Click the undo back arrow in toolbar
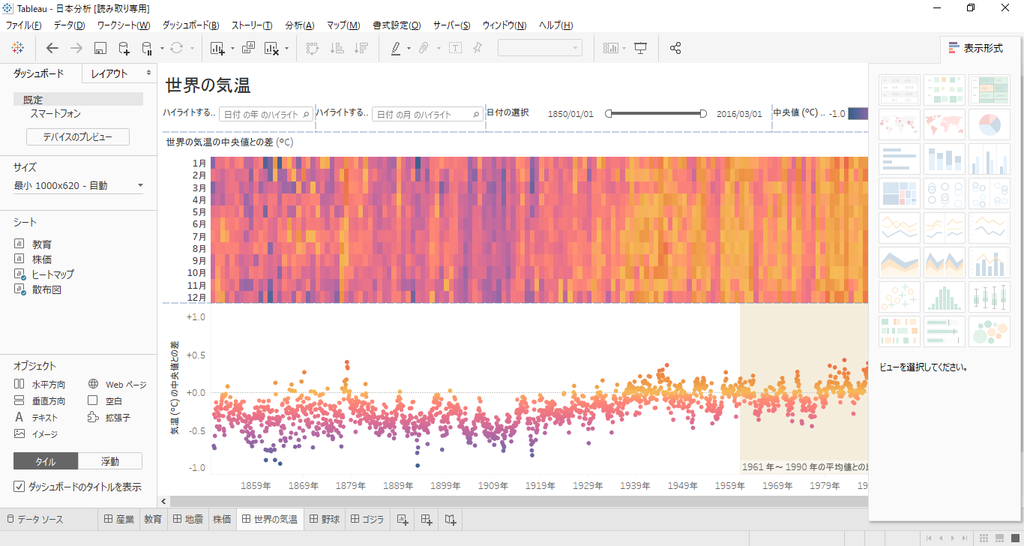The height and width of the screenshot is (546, 1024). 52,48
